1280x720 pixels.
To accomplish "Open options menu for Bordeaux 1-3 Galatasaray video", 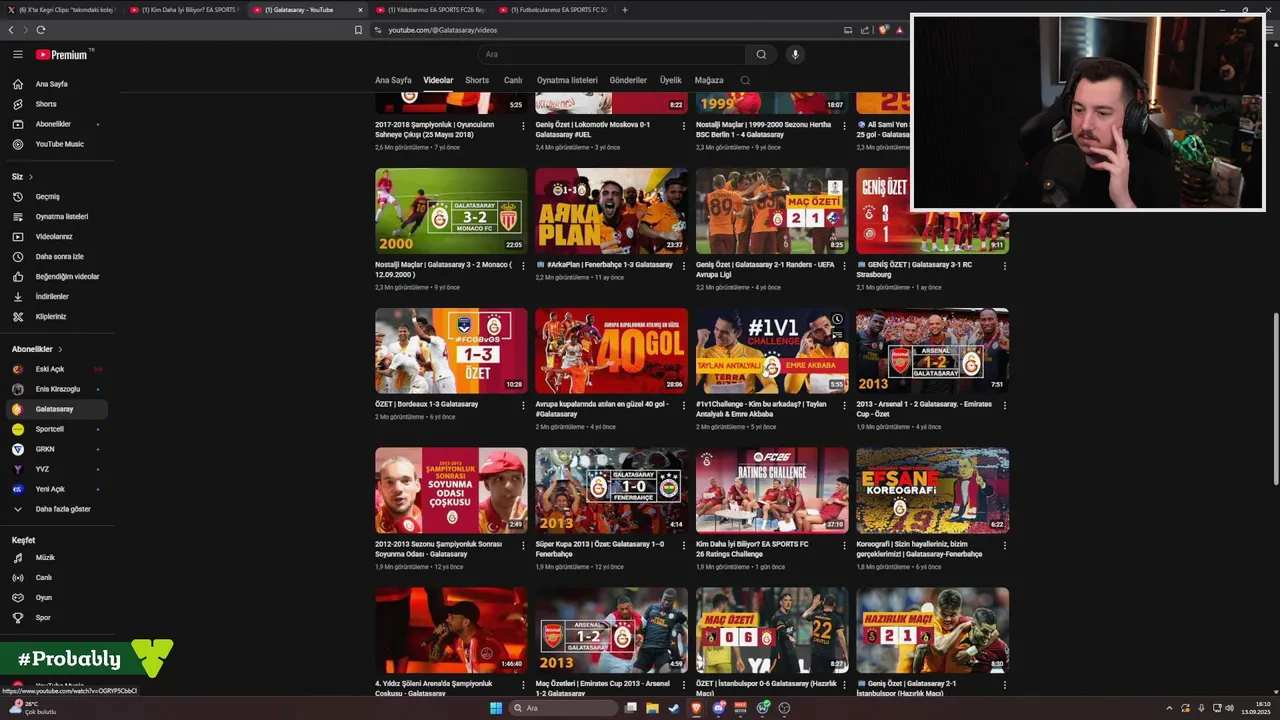I will 523,405.
